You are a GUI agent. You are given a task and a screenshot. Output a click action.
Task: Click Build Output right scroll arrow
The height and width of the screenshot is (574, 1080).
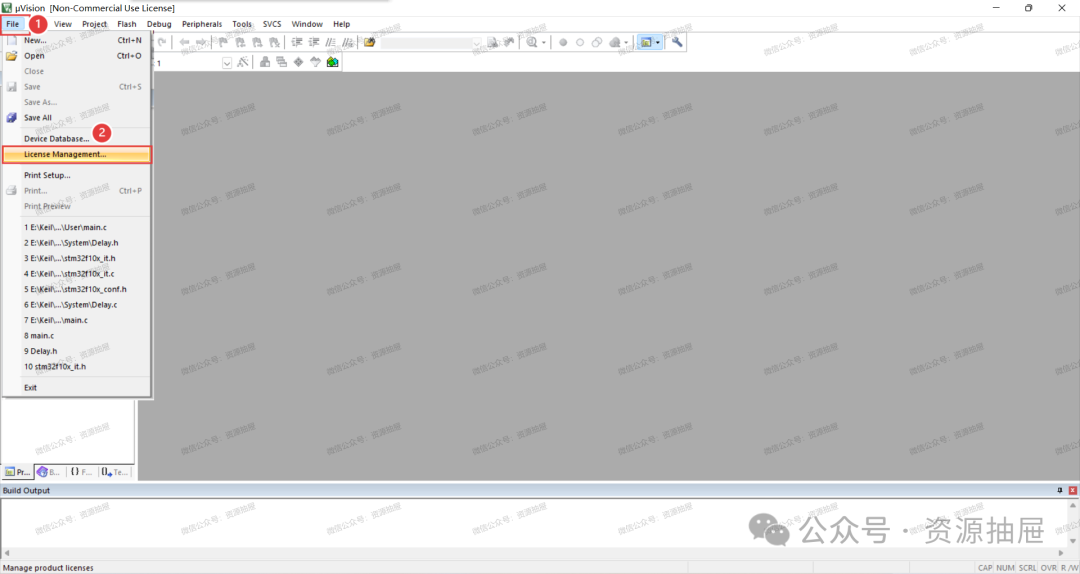click(x=1061, y=553)
